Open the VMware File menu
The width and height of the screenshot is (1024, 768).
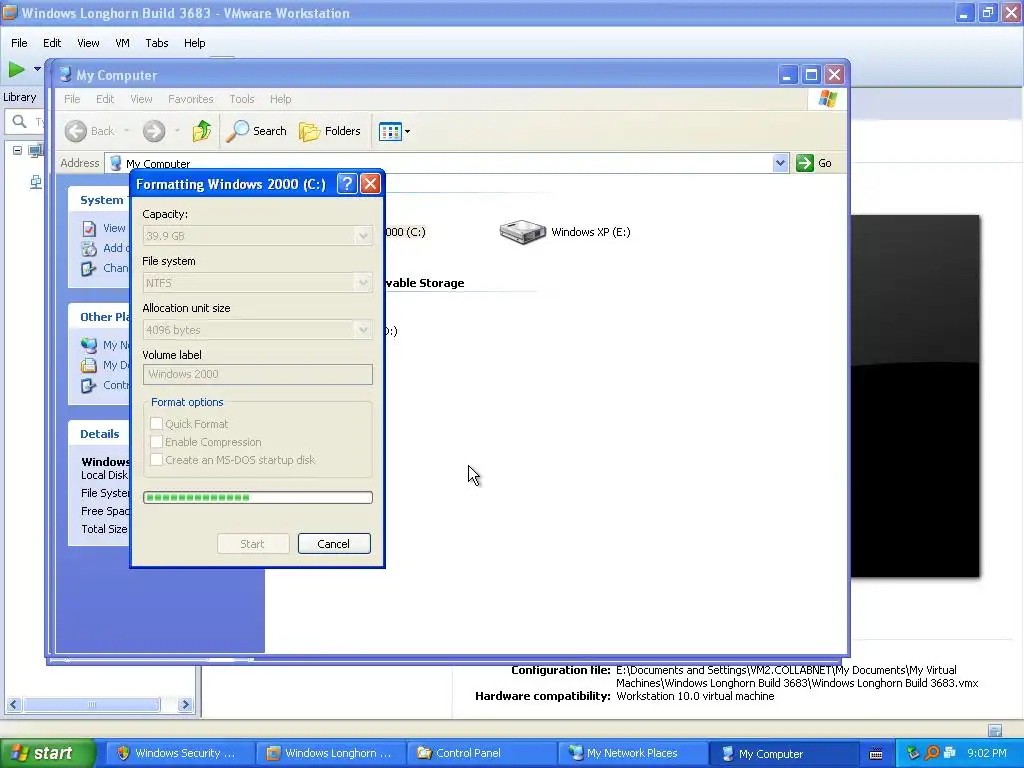19,43
